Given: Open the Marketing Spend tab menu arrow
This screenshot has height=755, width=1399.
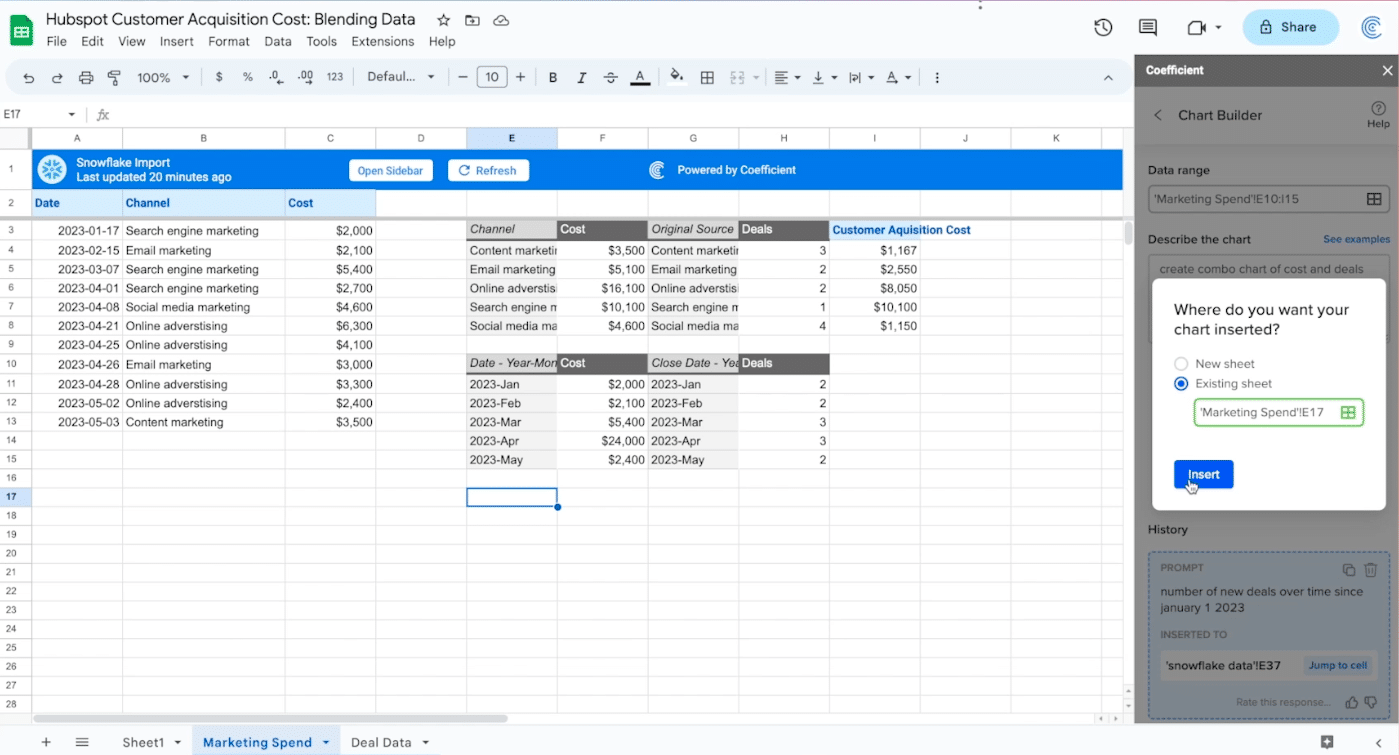Looking at the screenshot, I should (x=326, y=742).
